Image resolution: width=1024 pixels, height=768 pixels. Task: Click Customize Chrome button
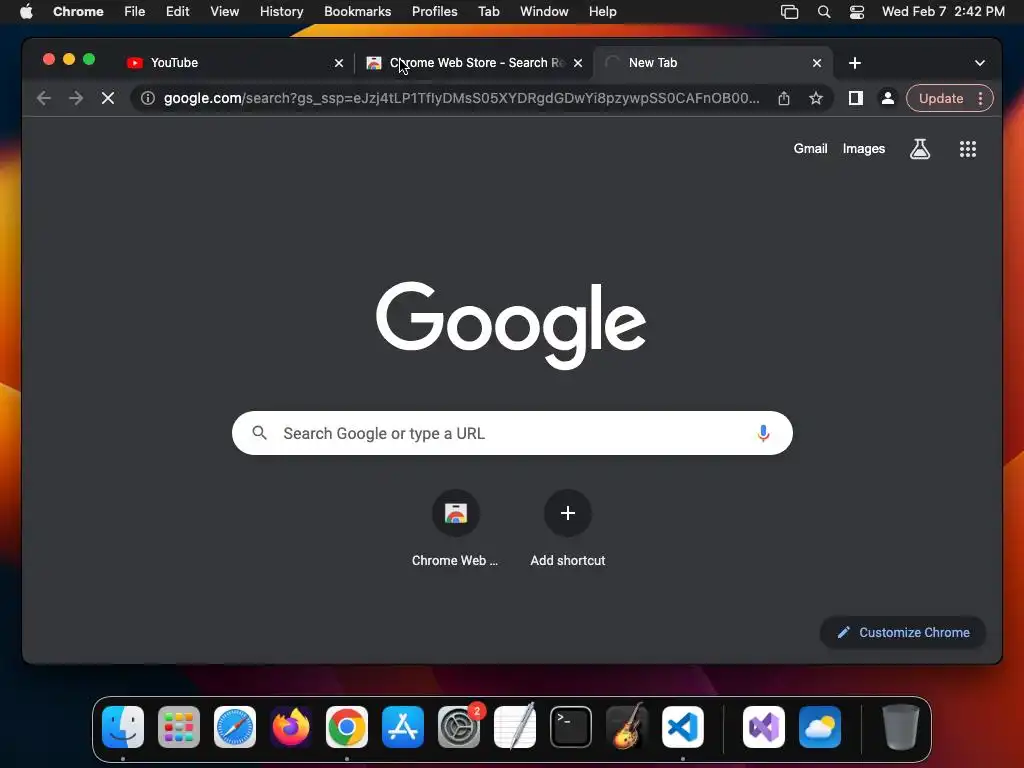coord(903,632)
